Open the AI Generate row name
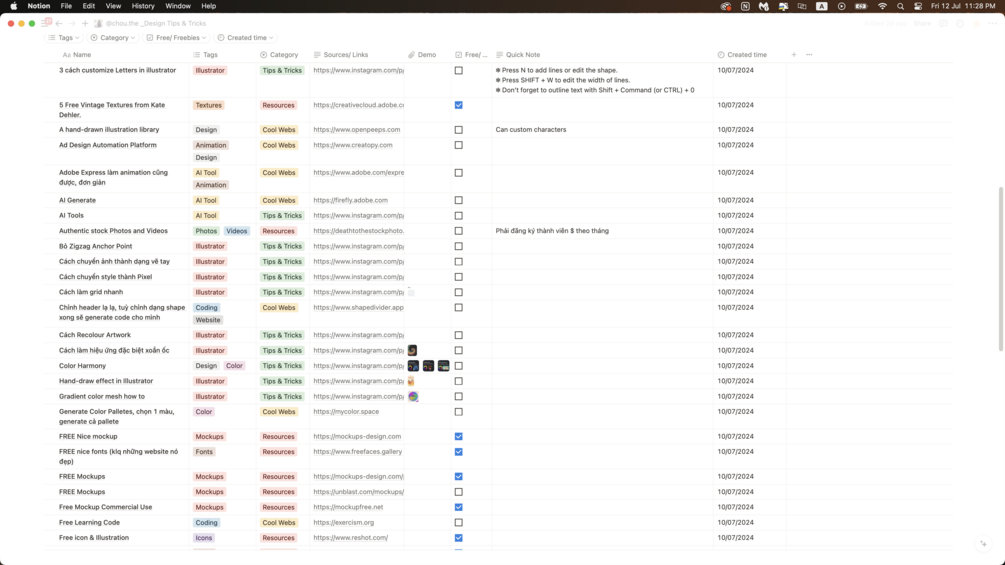The width and height of the screenshot is (1005, 565). (x=78, y=200)
